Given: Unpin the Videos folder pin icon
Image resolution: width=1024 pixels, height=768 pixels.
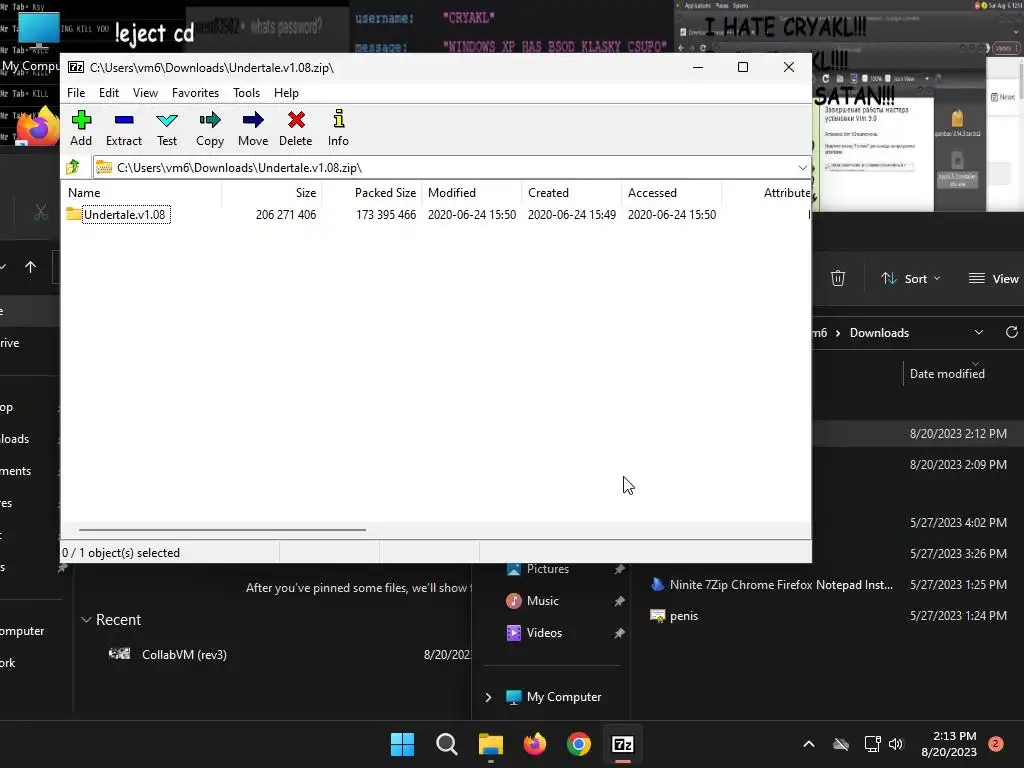Looking at the screenshot, I should click(x=618, y=633).
